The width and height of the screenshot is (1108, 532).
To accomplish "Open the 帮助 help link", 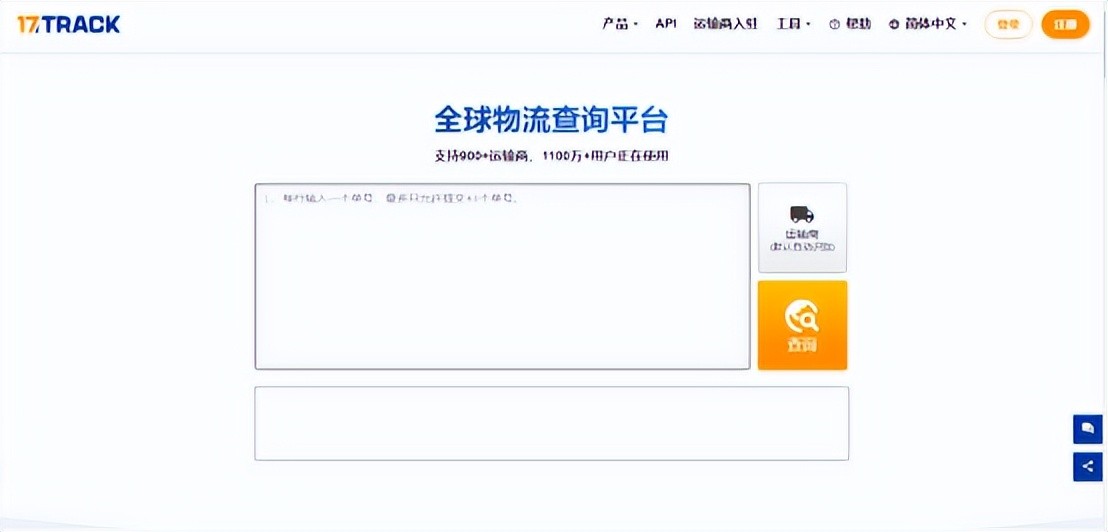I will pos(858,25).
